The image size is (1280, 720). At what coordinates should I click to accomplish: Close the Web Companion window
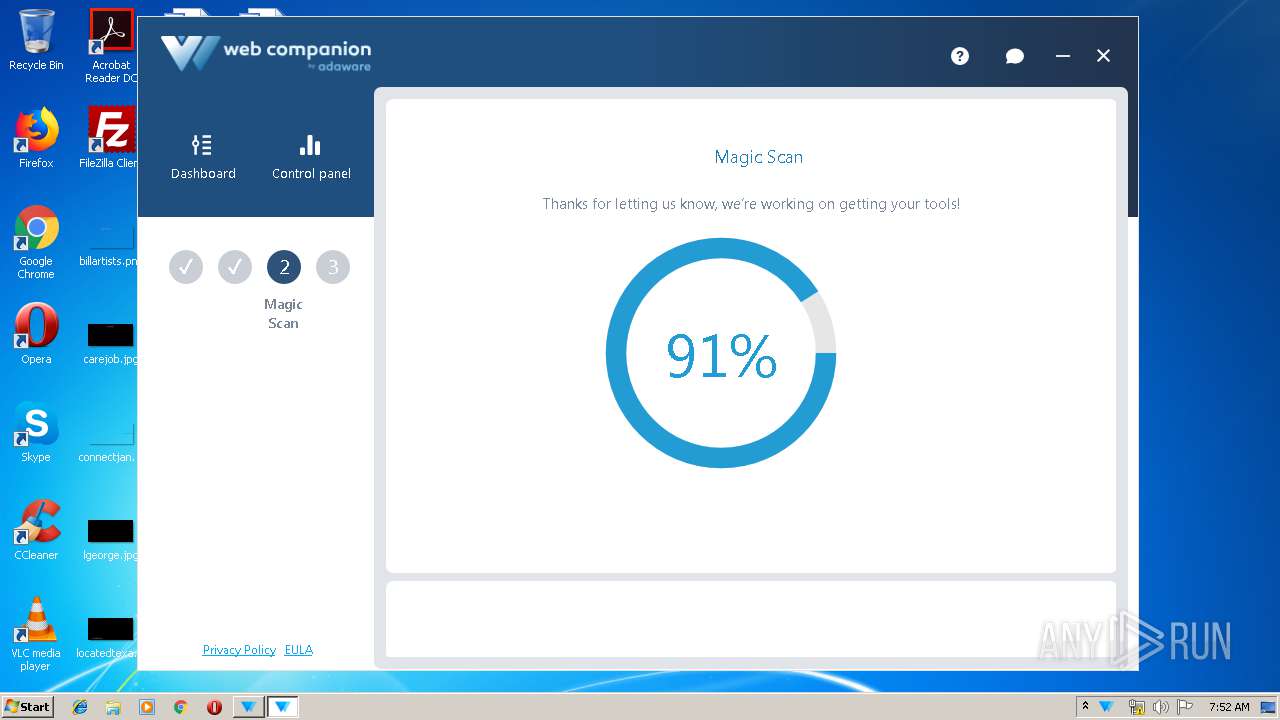point(1103,56)
